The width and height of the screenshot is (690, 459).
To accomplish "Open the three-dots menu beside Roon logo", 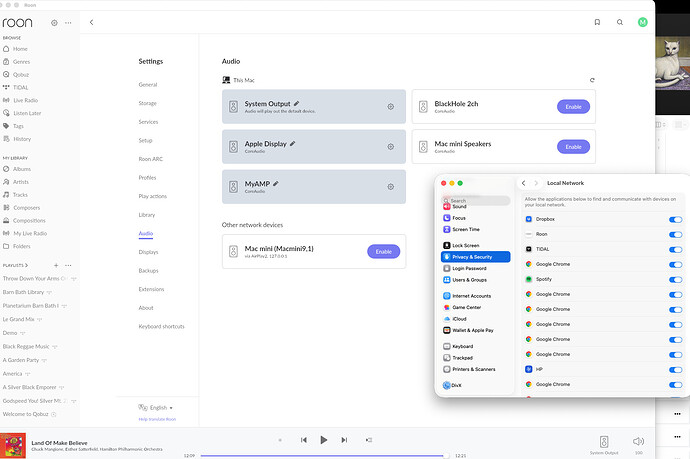I will [x=68, y=21].
